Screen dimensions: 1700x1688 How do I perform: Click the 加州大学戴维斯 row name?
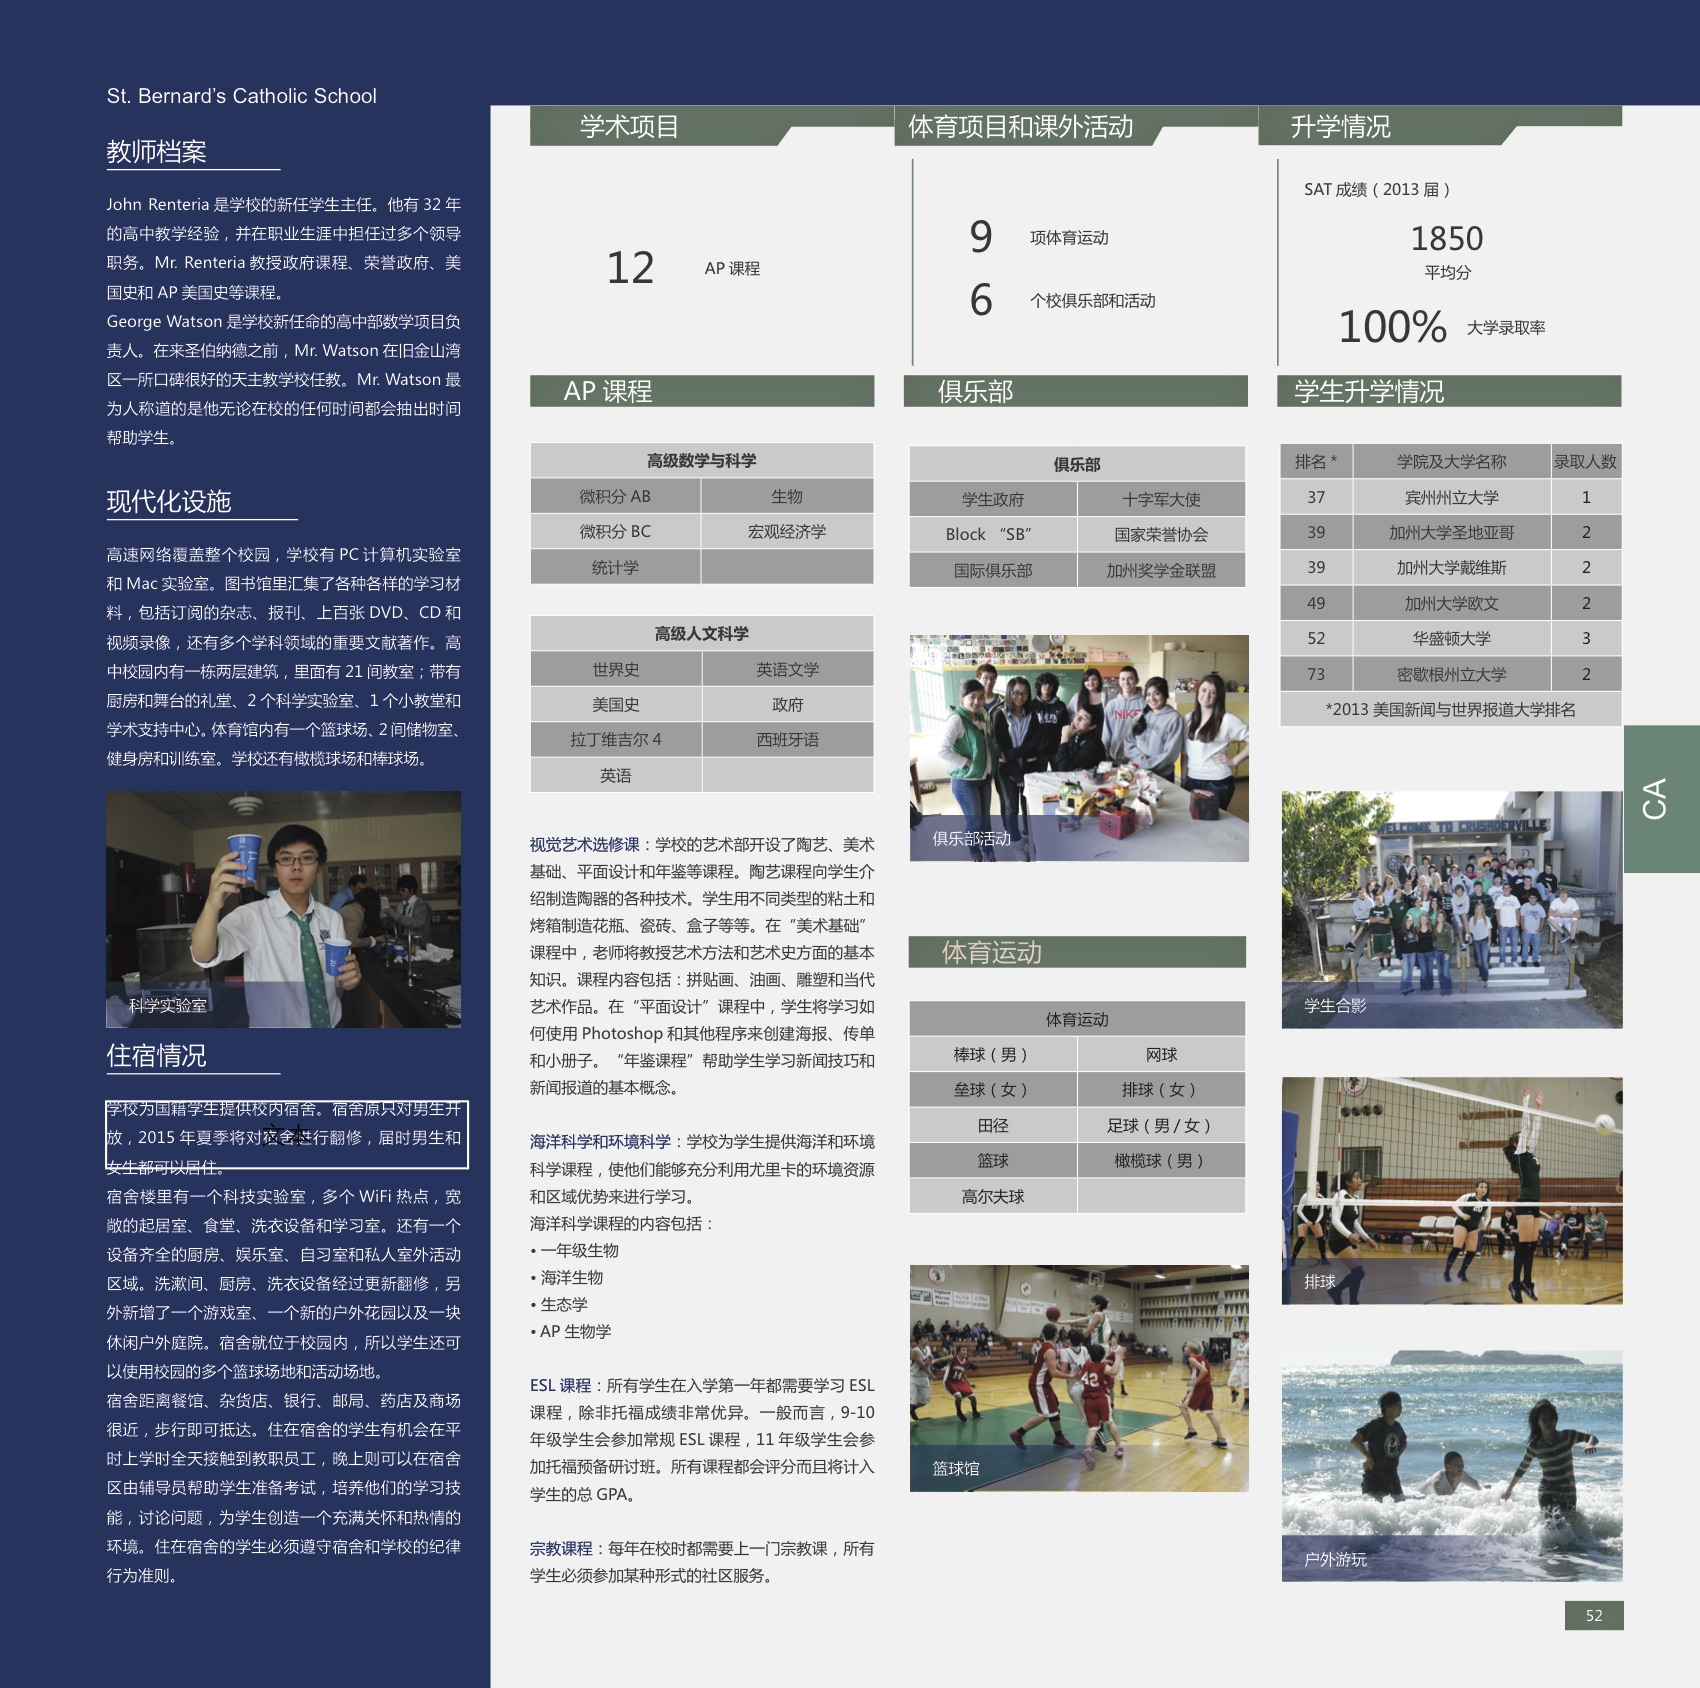[x=1451, y=567]
